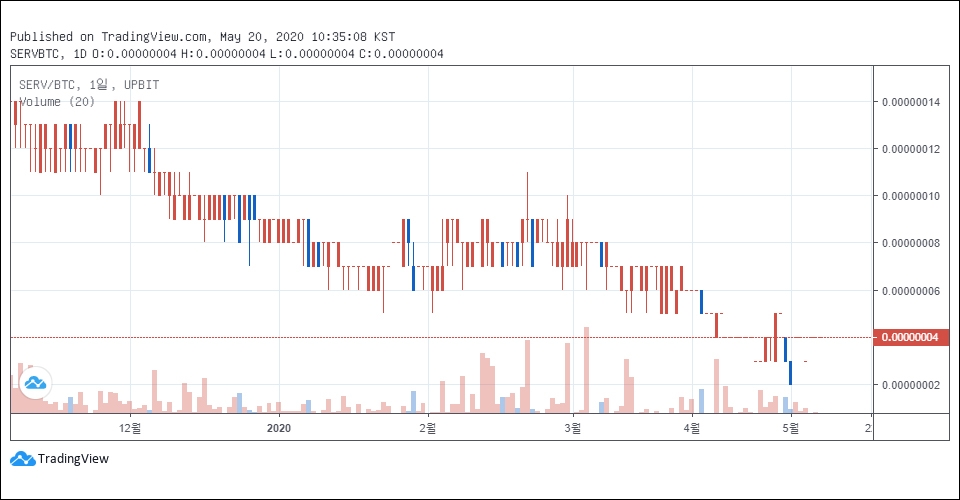Image resolution: width=960 pixels, height=500 pixels.
Task: Click the 5월 date axis label
Action: (790, 428)
